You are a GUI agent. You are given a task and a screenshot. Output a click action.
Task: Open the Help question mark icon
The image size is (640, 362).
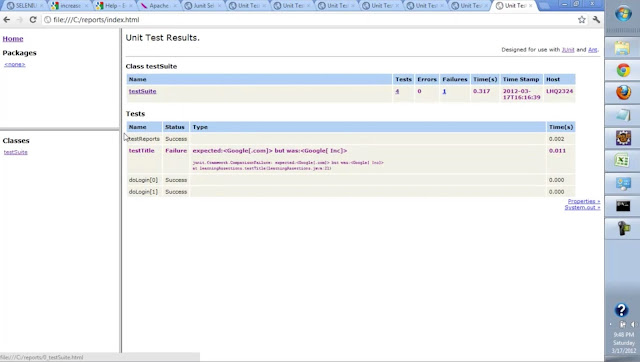tap(621, 310)
